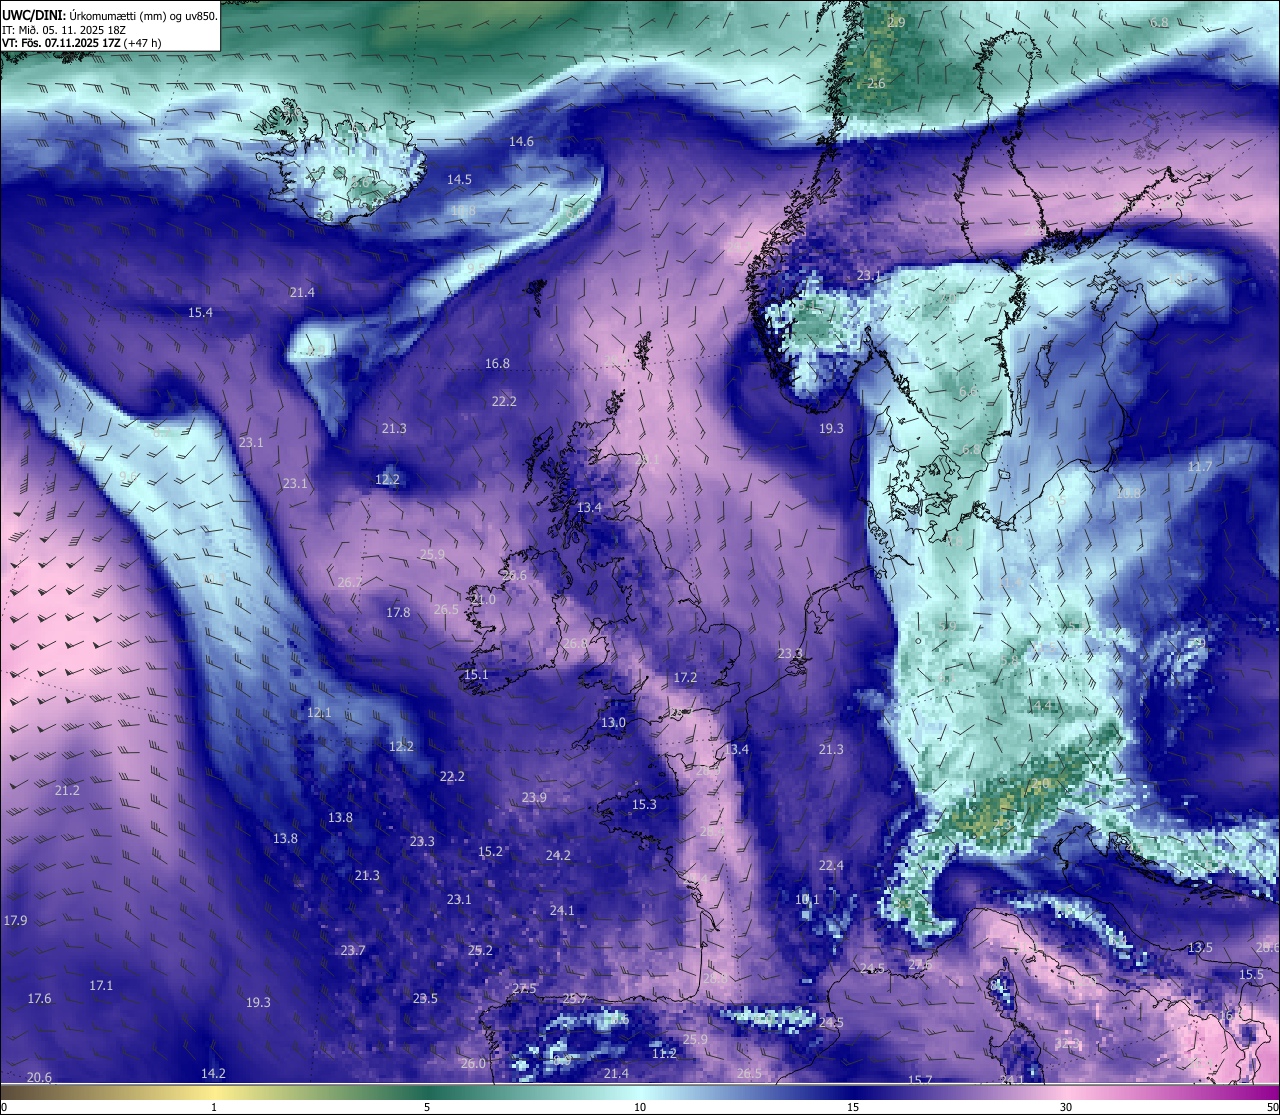Select the 23.9 value label
The width and height of the screenshot is (1280, 1115).
tap(534, 798)
